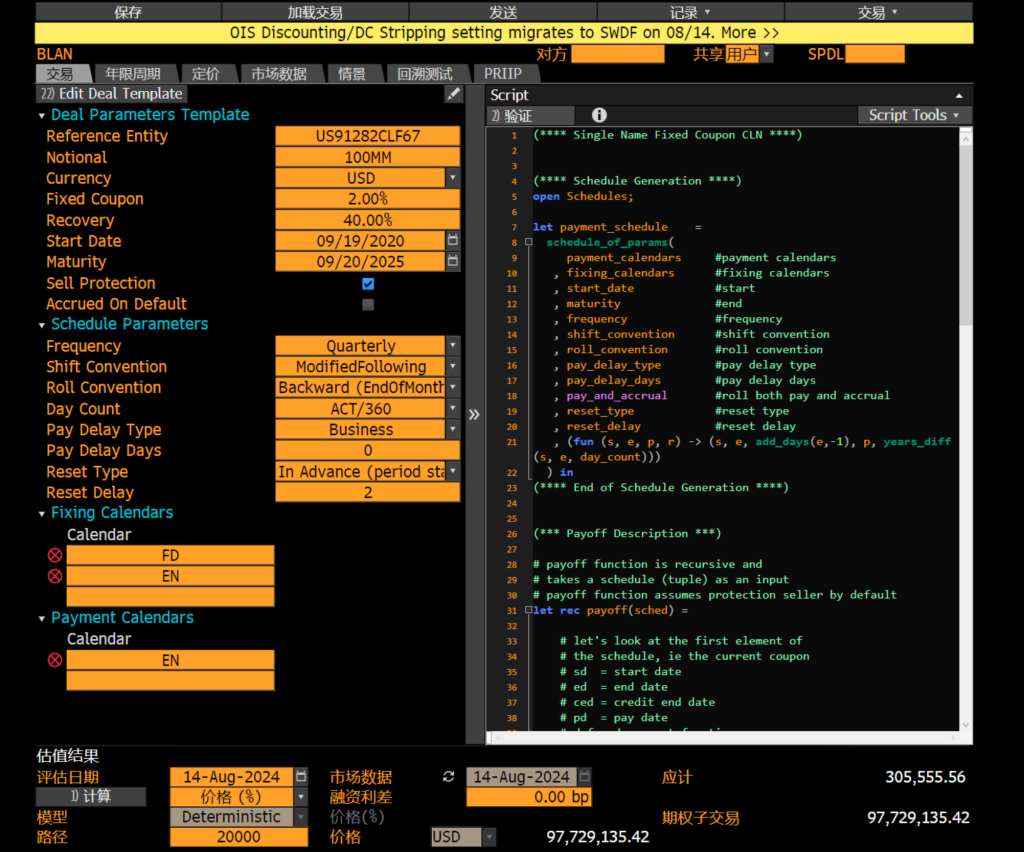Switch to the 市场数据 tab
Screen dimensions: 1024x852
click(278, 74)
